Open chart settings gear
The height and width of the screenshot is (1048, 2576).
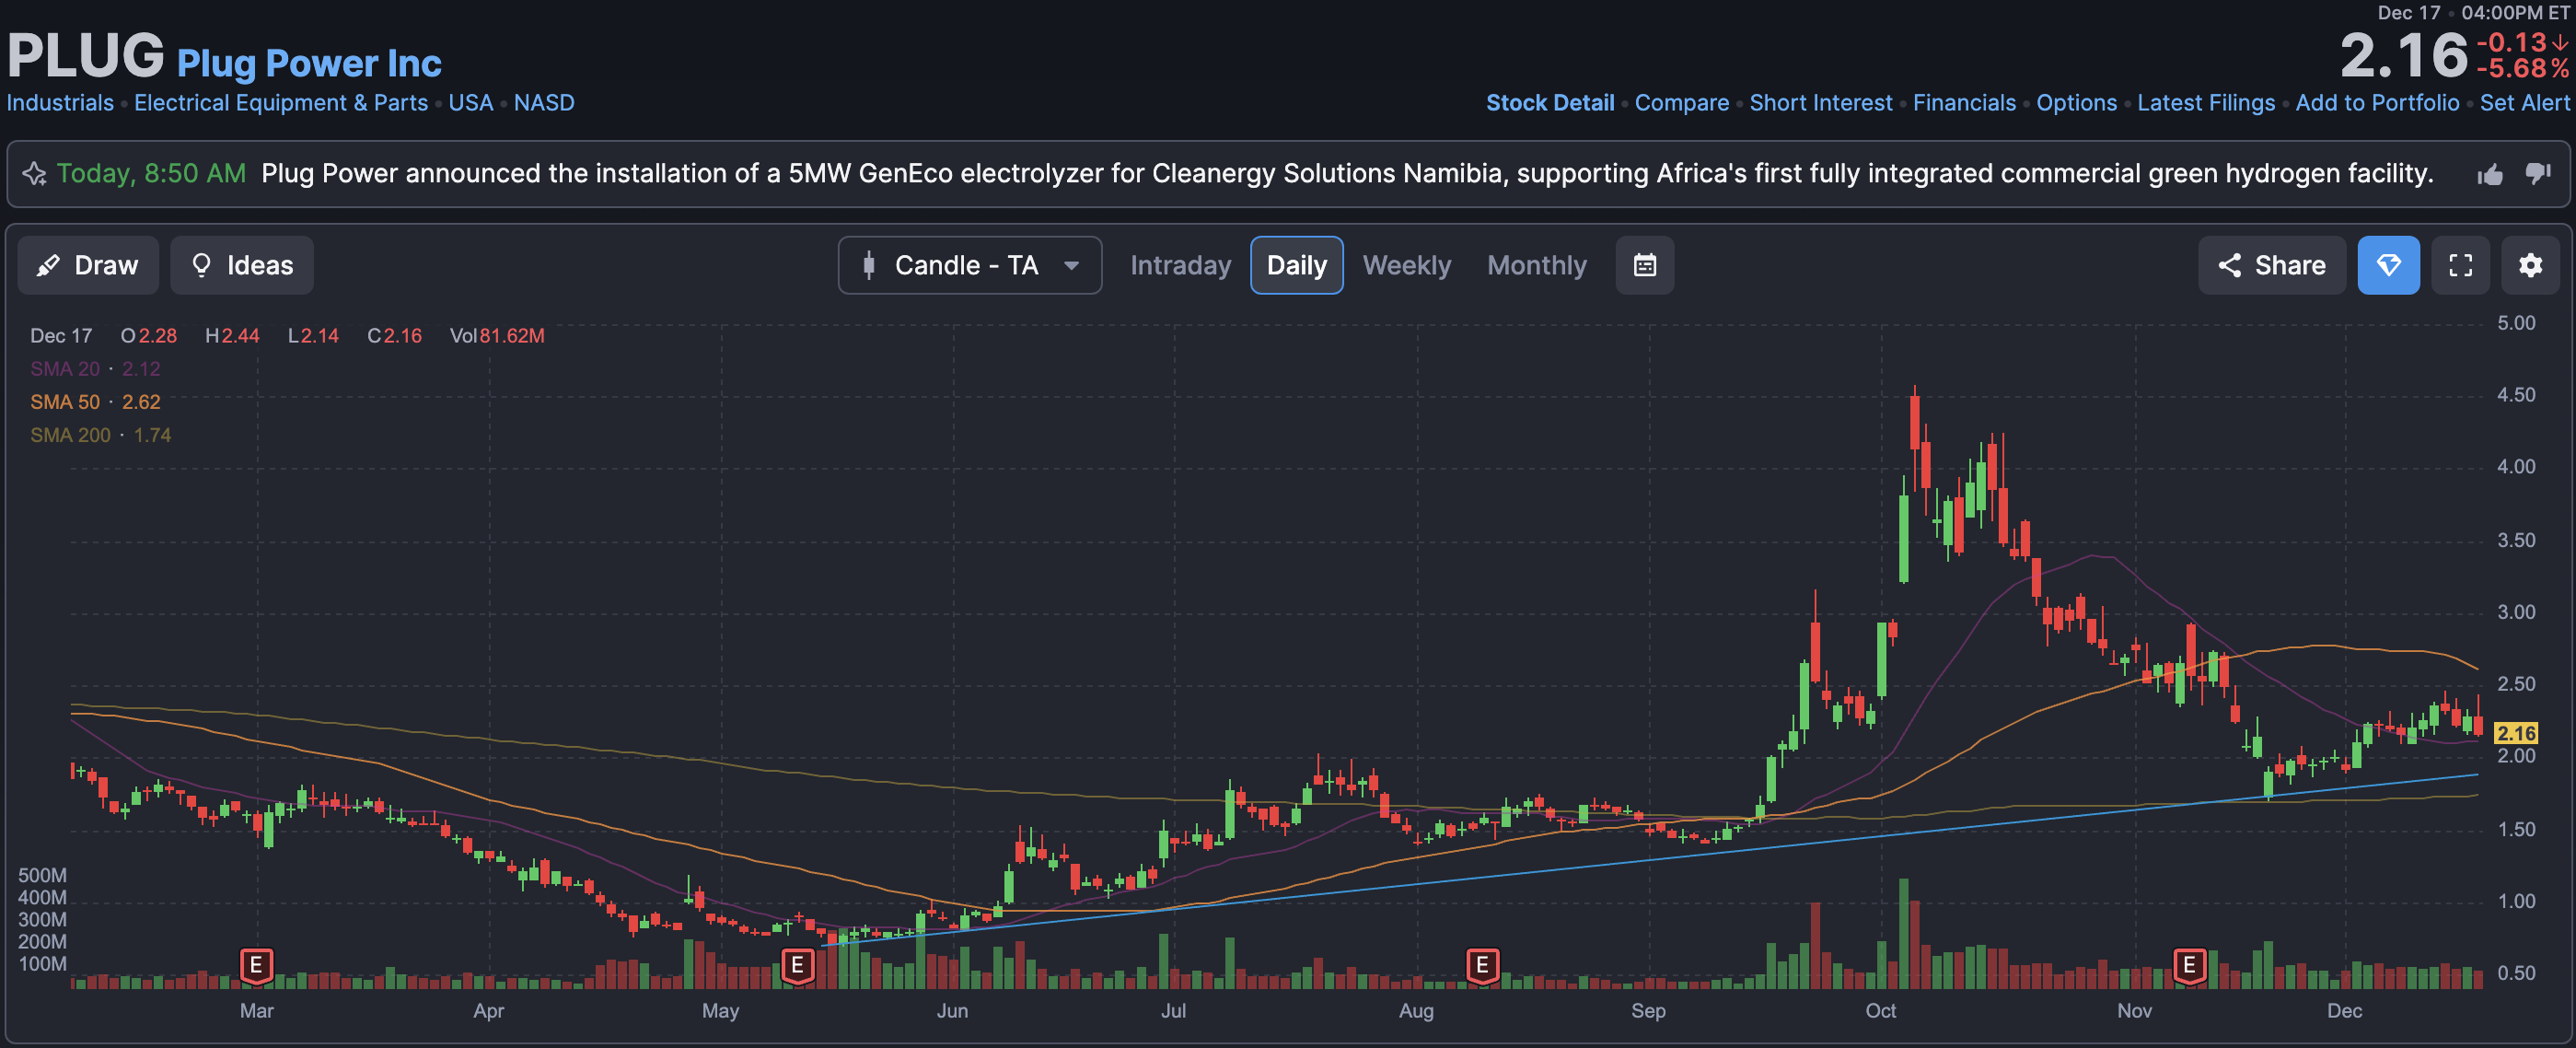point(2530,265)
